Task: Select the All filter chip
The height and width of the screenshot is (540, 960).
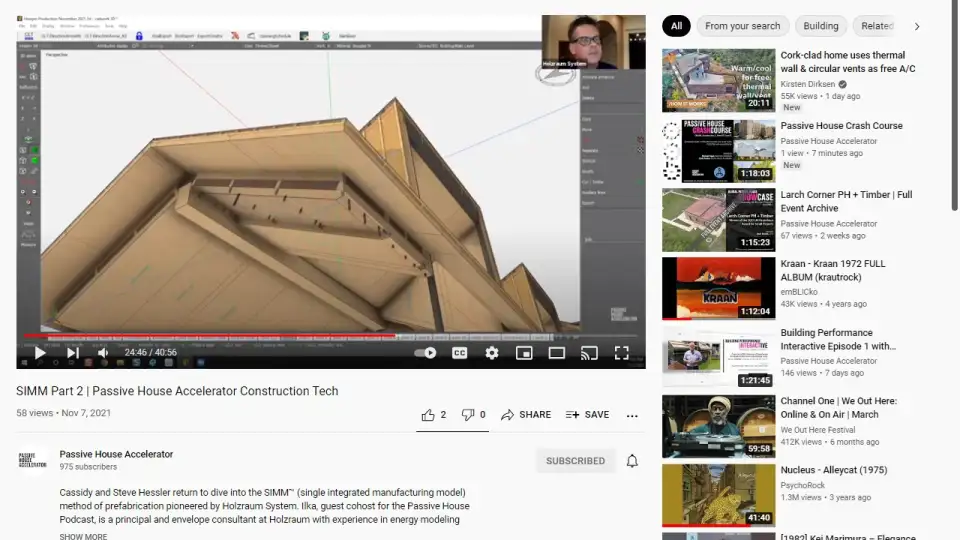Action: point(676,26)
